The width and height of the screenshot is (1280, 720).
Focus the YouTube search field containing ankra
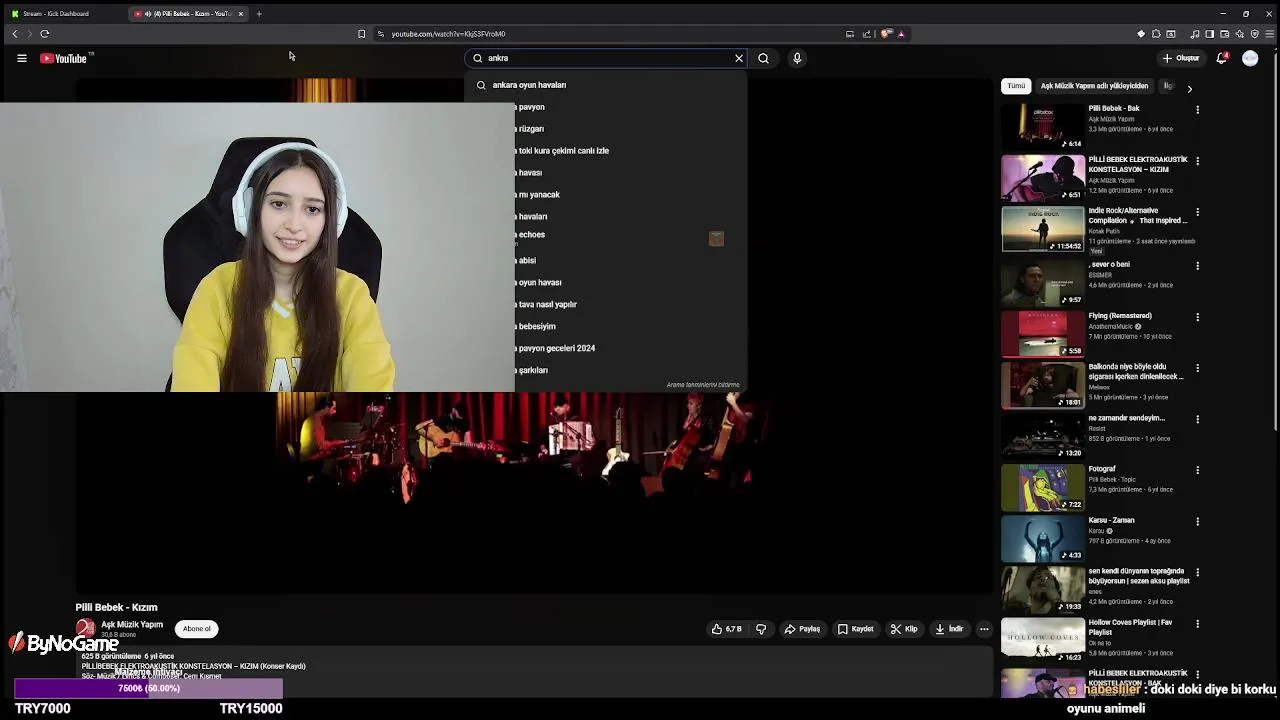coord(605,58)
